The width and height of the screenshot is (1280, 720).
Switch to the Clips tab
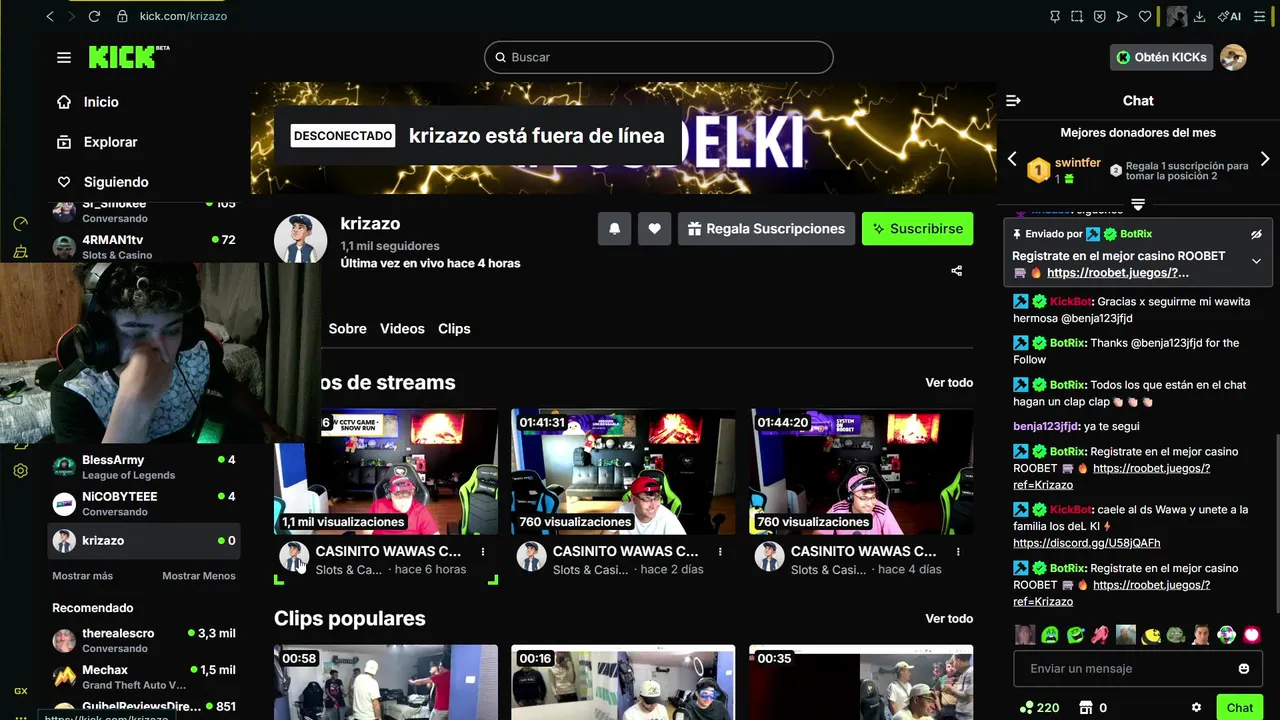point(454,328)
